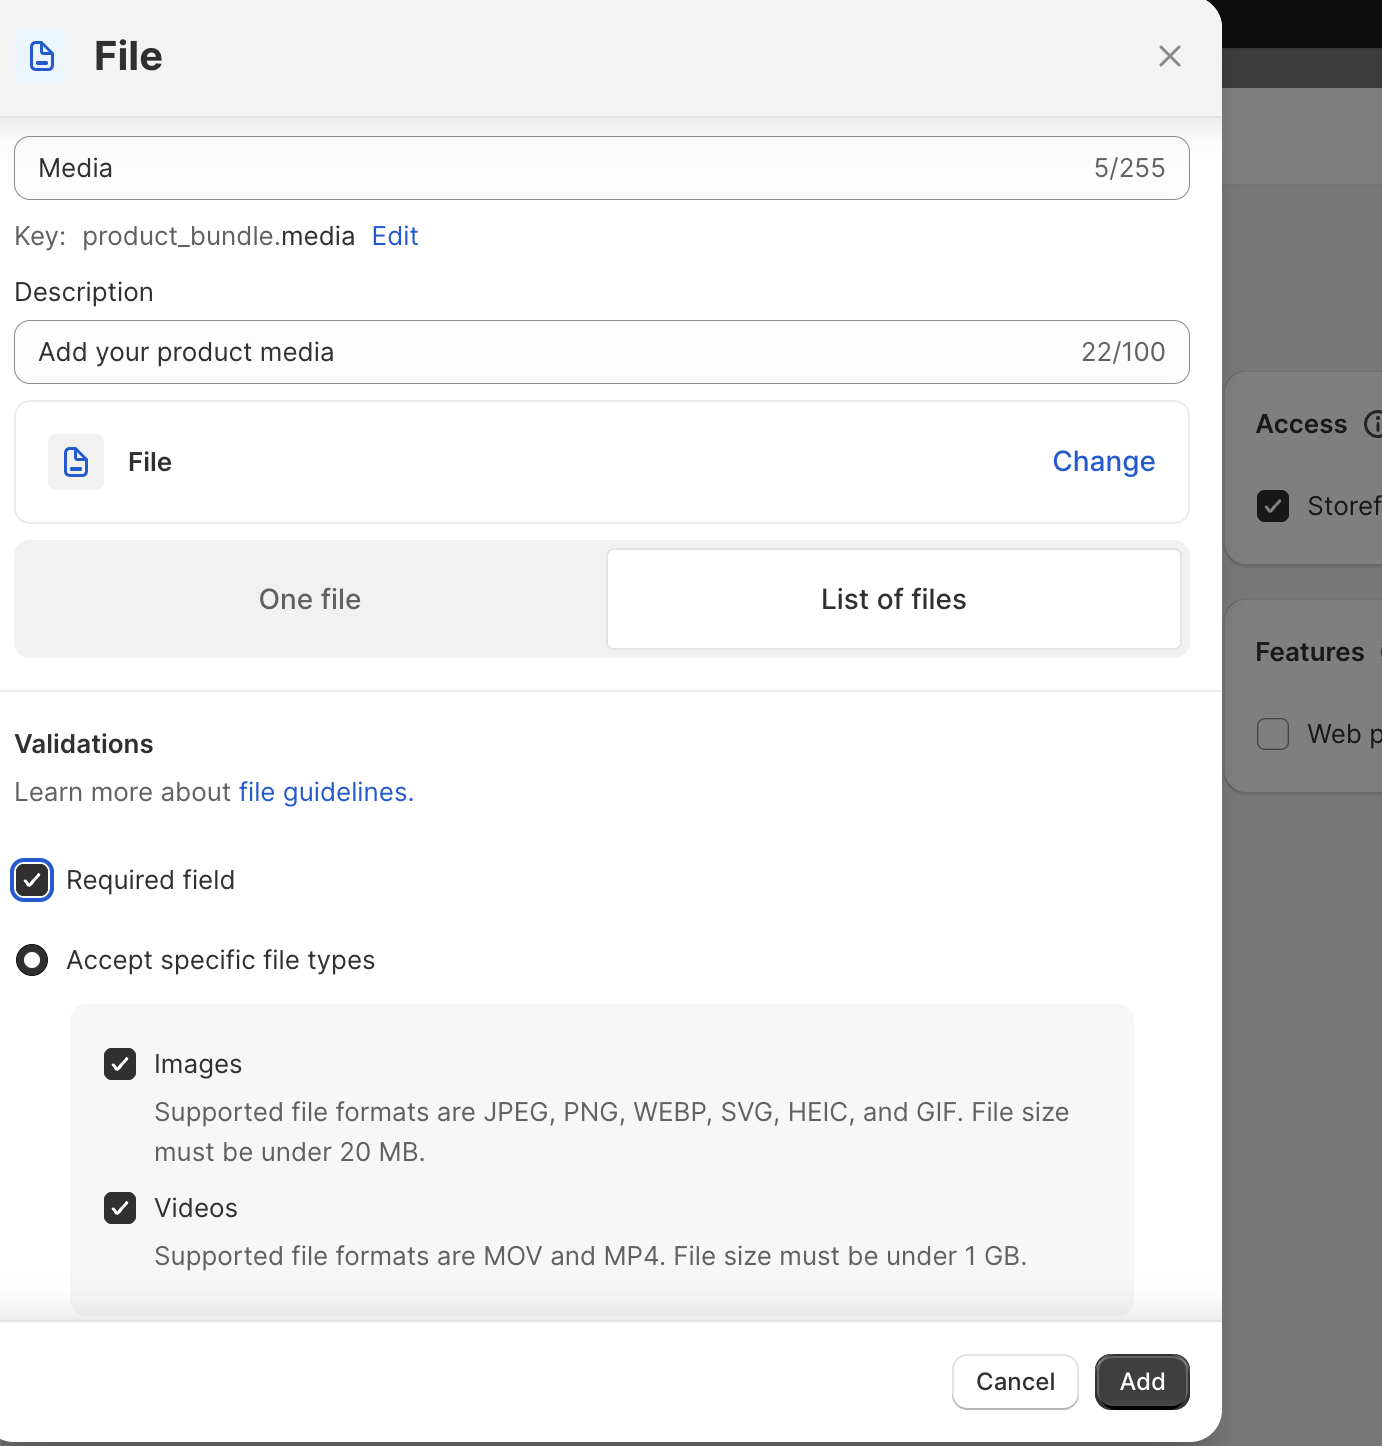
Task: Uncheck the Videos file type option
Action: (x=119, y=1207)
